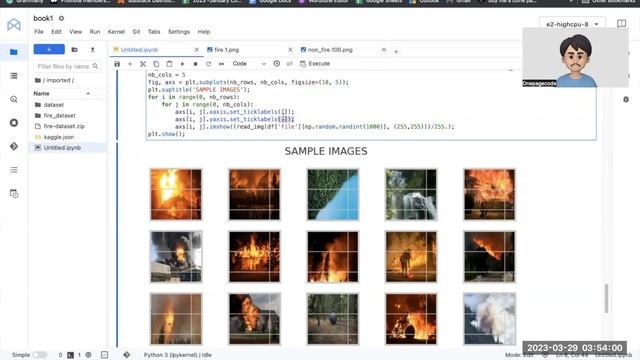Toggle Simple interface mode switch

pyautogui.click(x=40, y=355)
